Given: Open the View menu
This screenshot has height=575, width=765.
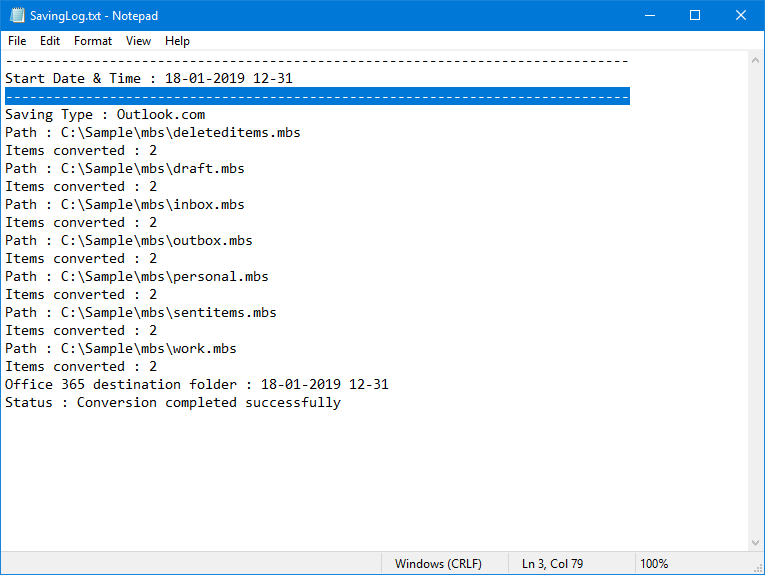Looking at the screenshot, I should [138, 41].
